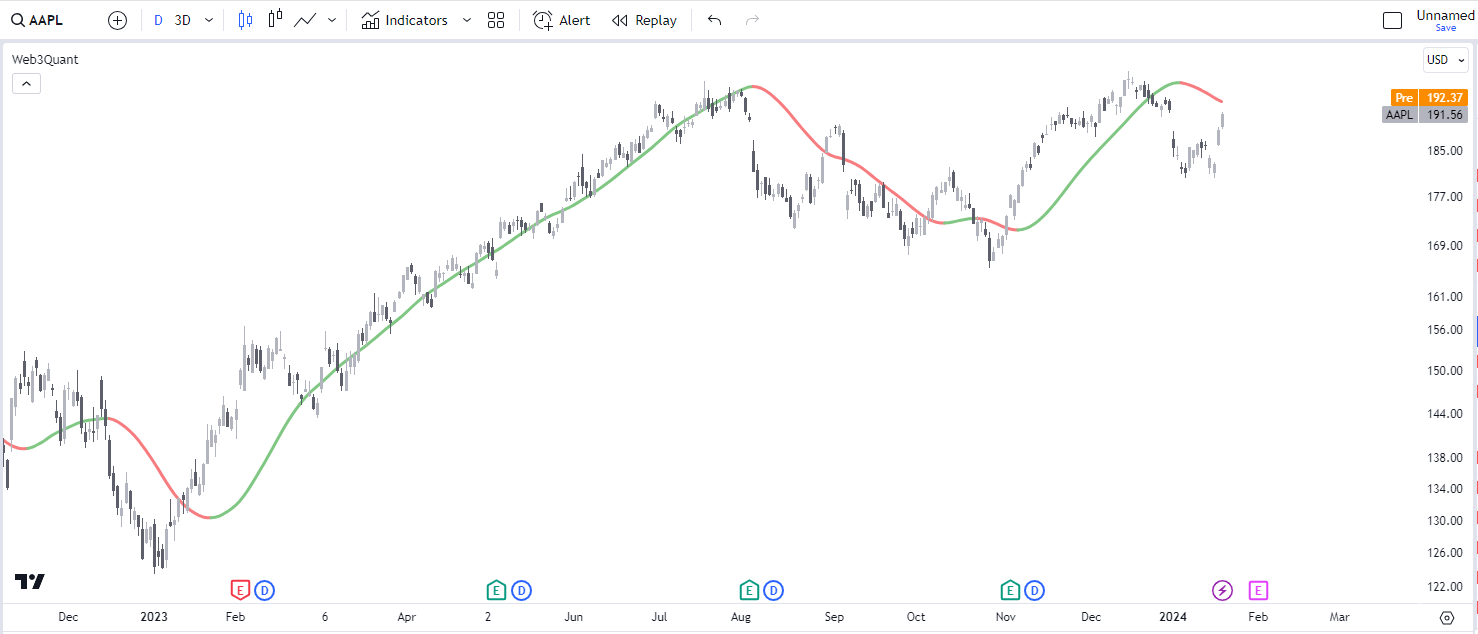Click the purple lightning event marker
This screenshot has width=1478, height=634.
(1223, 590)
